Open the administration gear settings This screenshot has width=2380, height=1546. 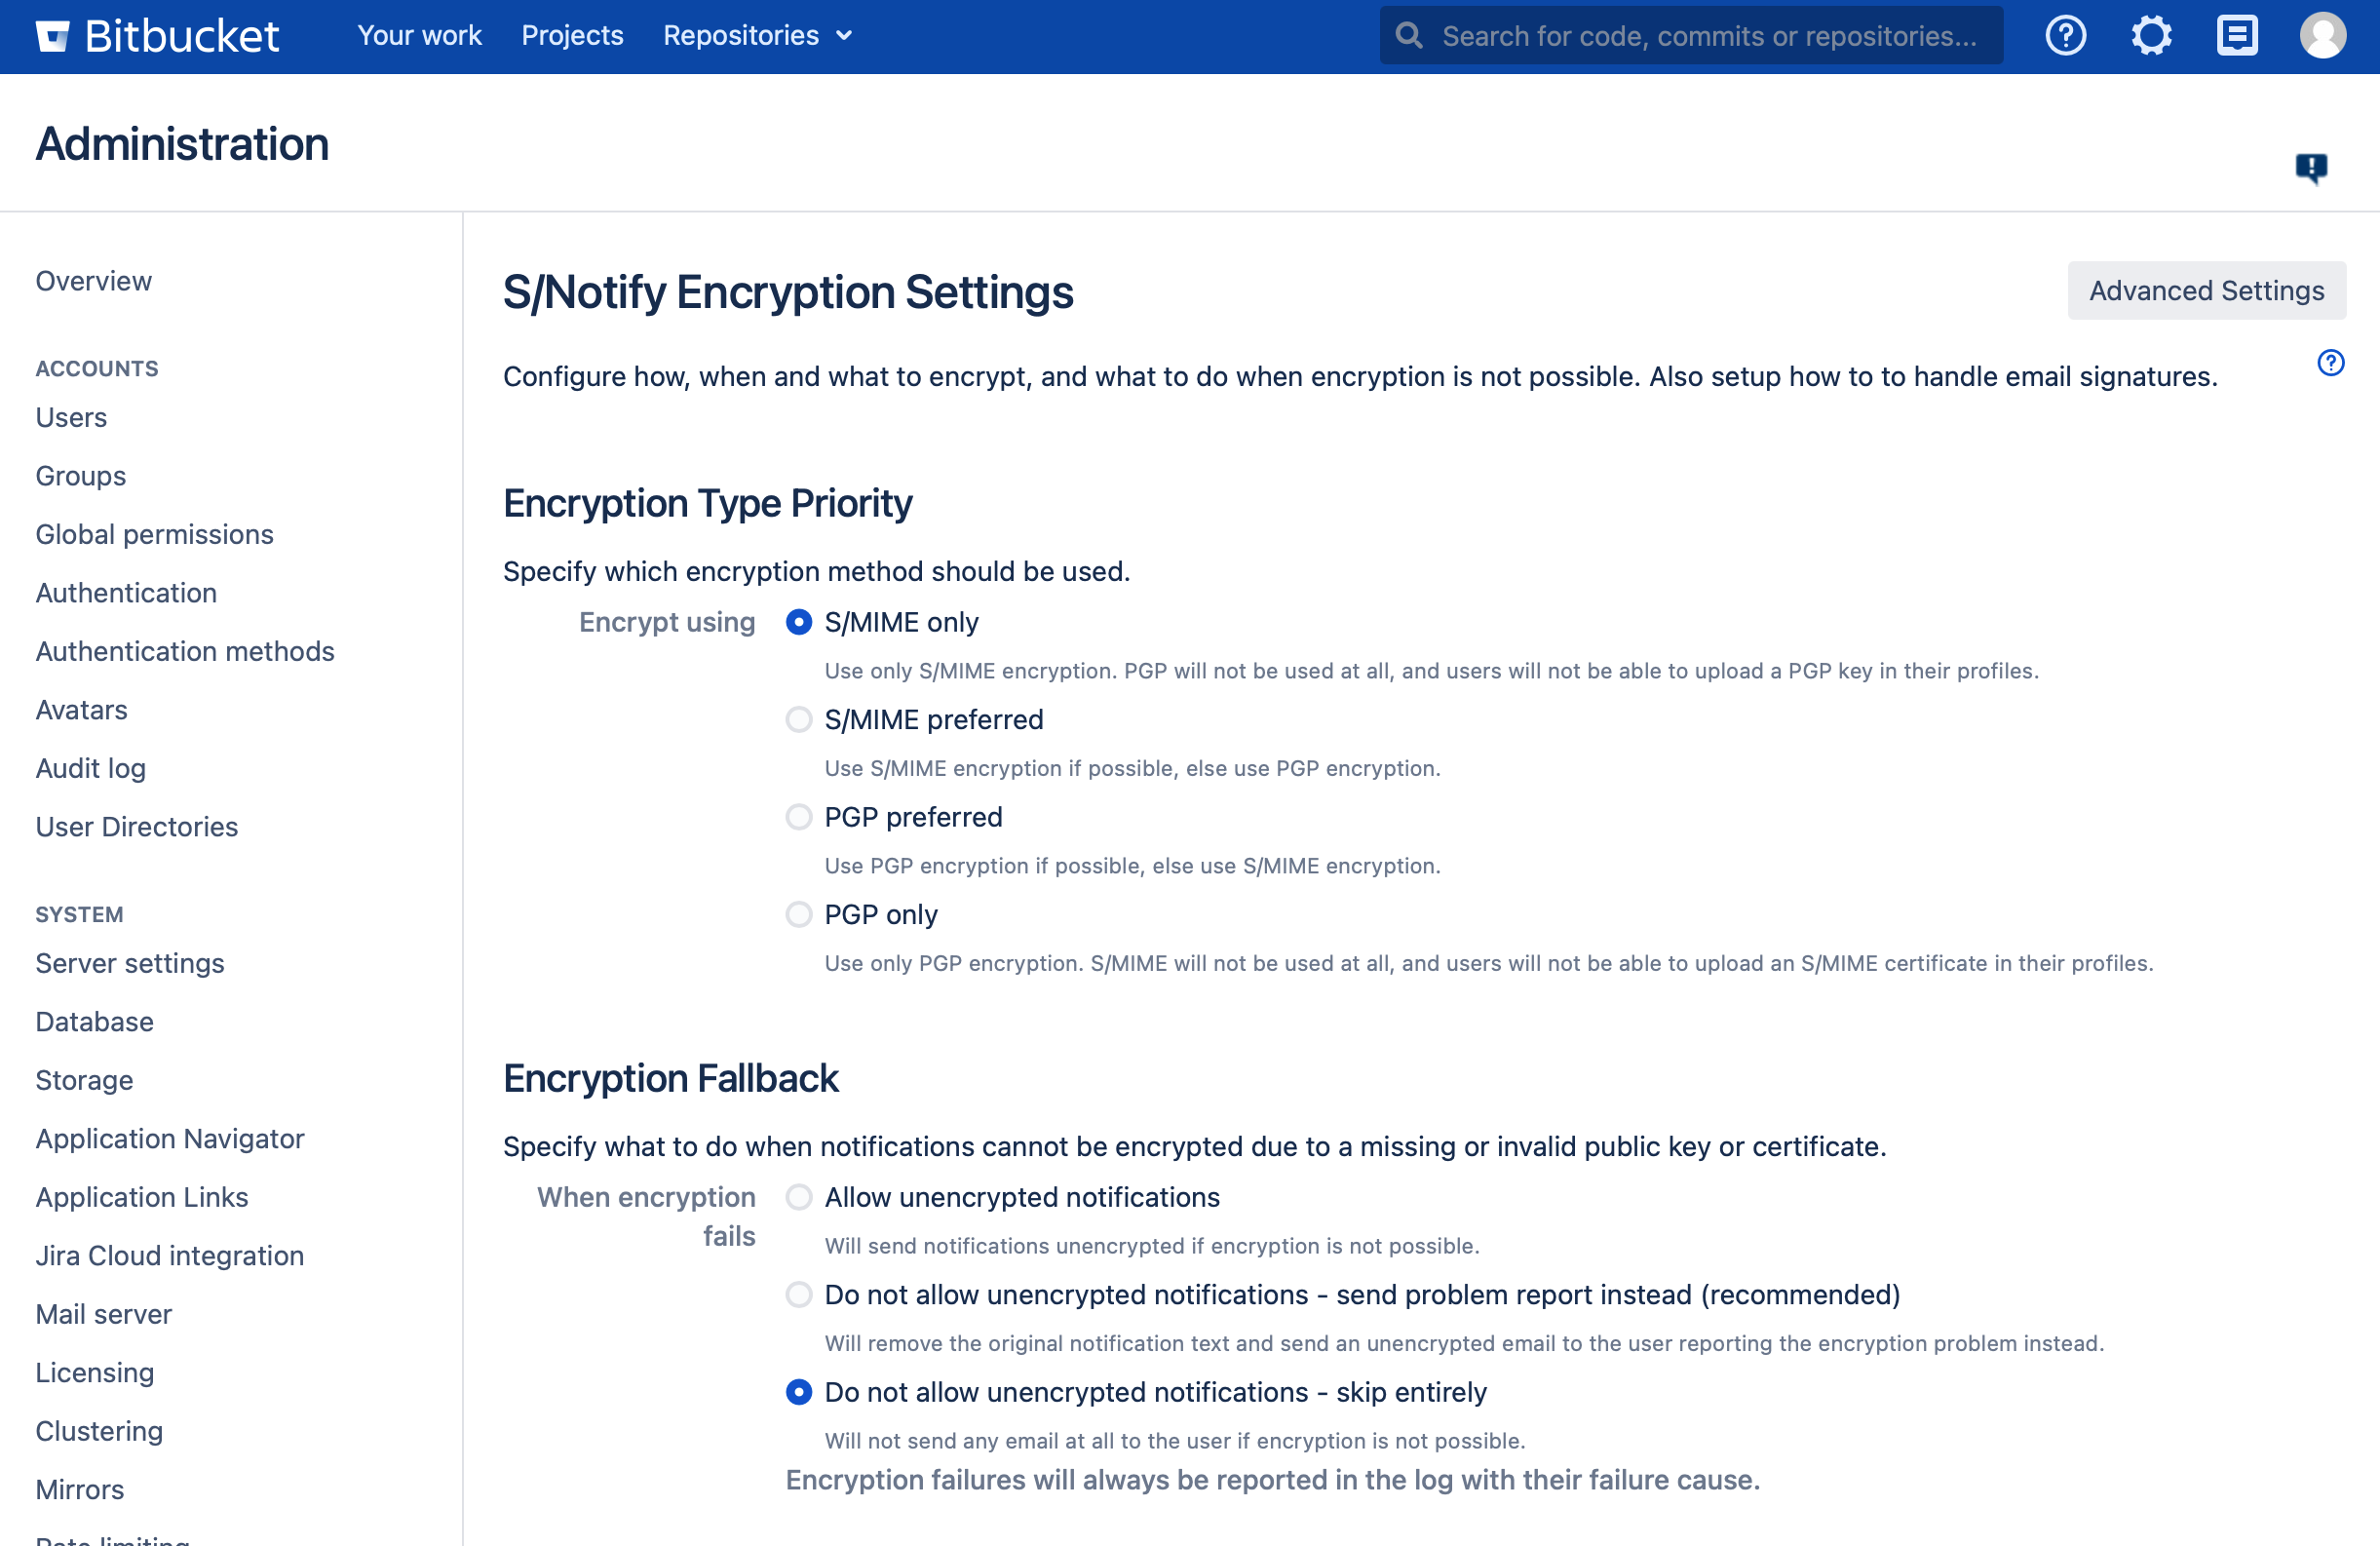click(x=2151, y=36)
